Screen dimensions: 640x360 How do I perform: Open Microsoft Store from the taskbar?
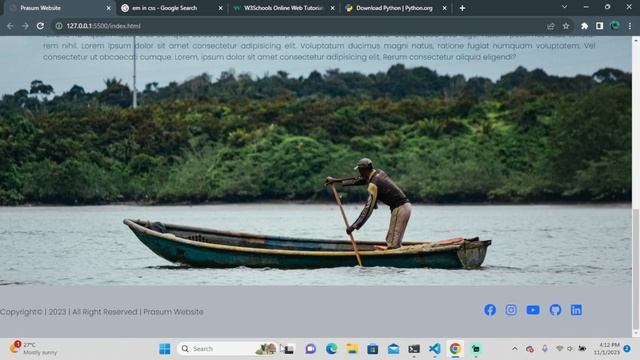pos(373,349)
